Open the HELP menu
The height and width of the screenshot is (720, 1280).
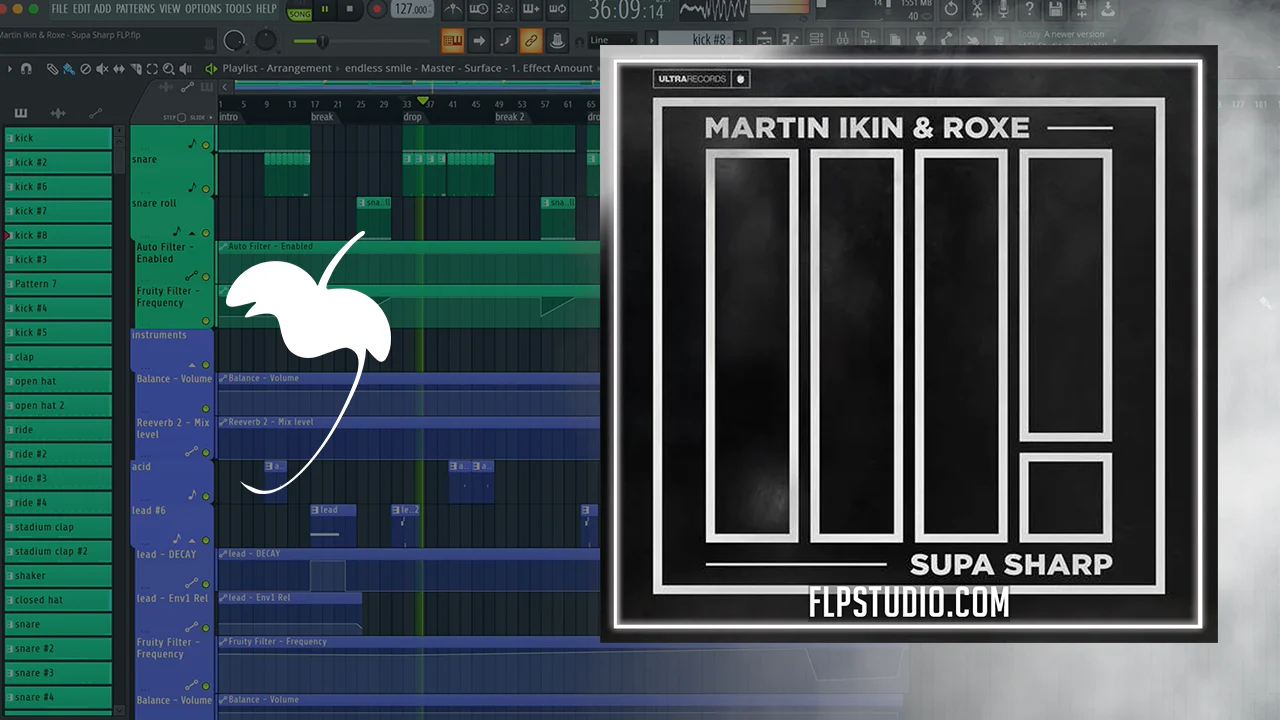266,9
